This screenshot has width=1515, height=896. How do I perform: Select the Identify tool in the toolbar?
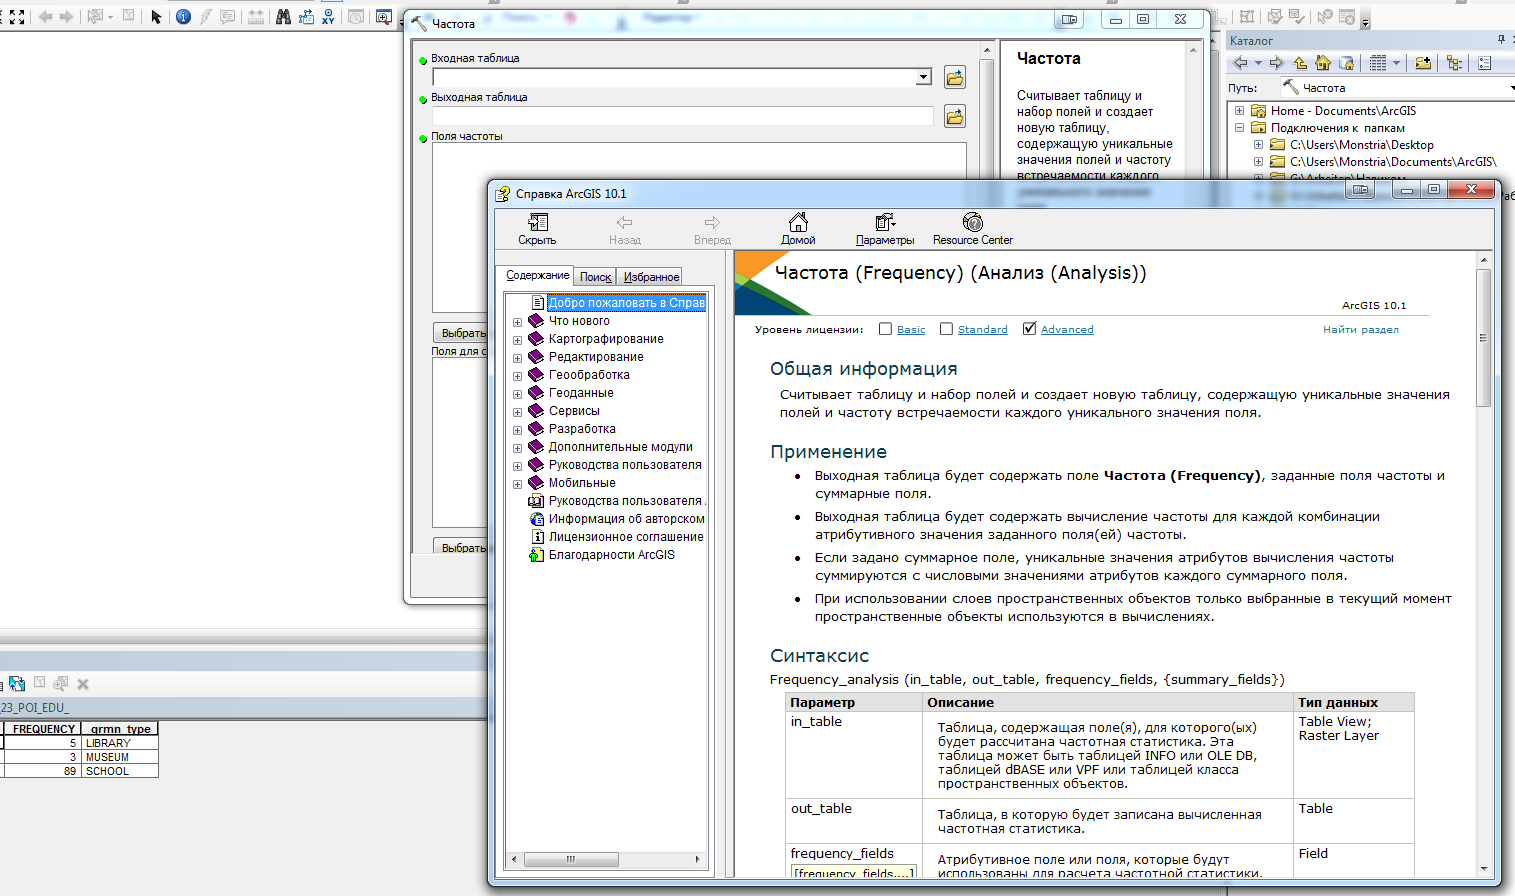pyautogui.click(x=183, y=17)
